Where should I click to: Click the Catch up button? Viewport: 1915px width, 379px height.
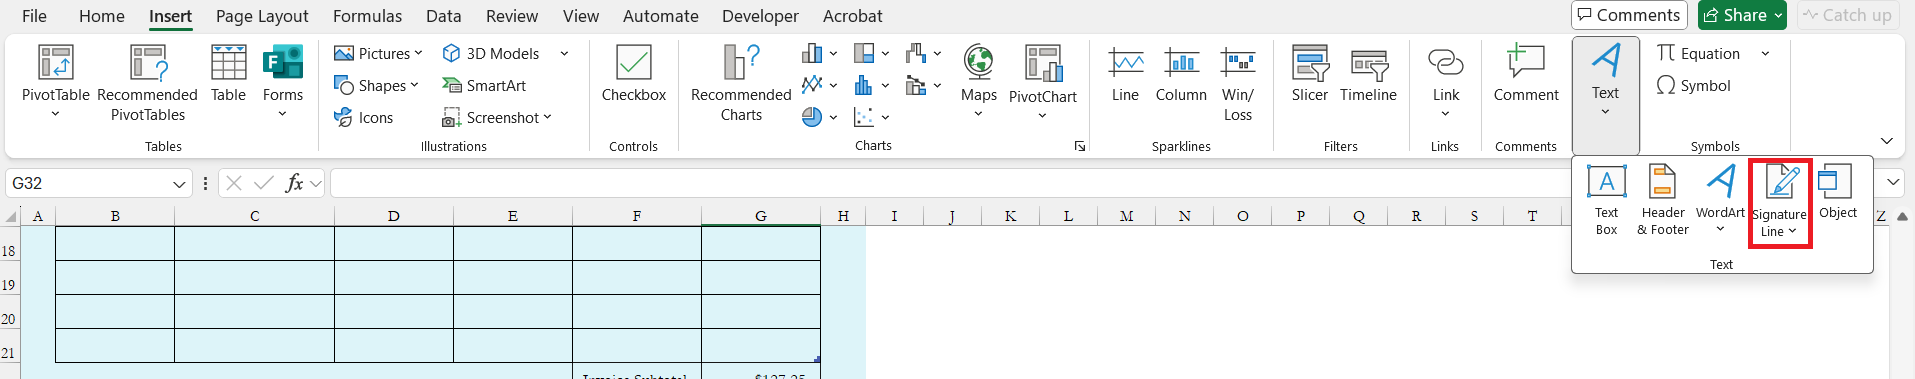(x=1848, y=15)
